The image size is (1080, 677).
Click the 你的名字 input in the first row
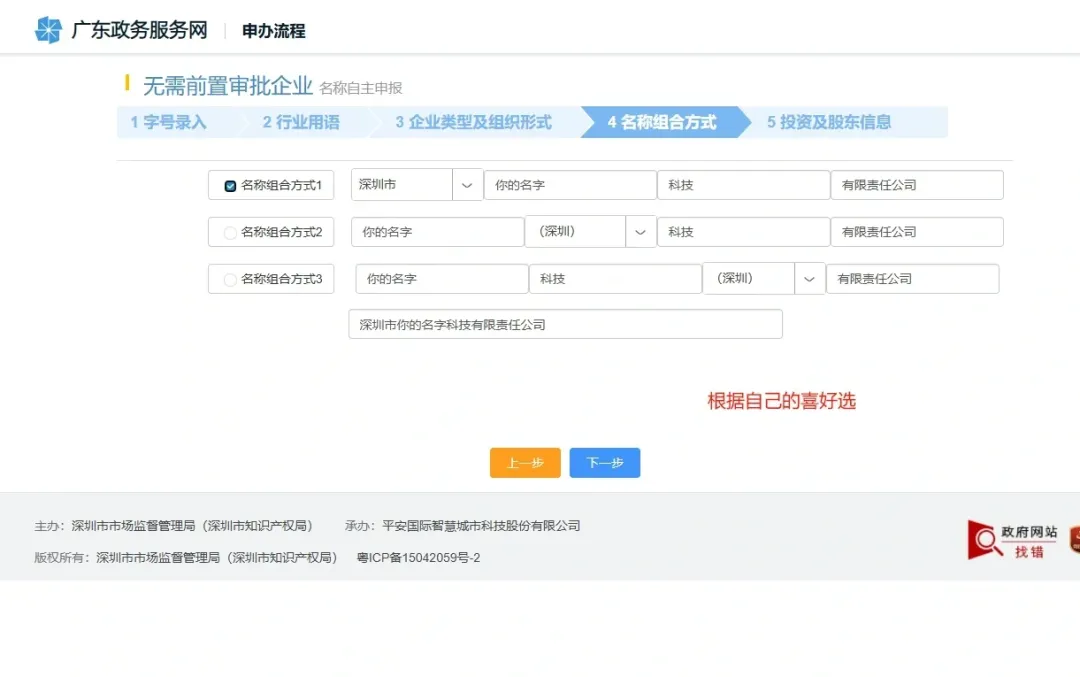coord(570,185)
